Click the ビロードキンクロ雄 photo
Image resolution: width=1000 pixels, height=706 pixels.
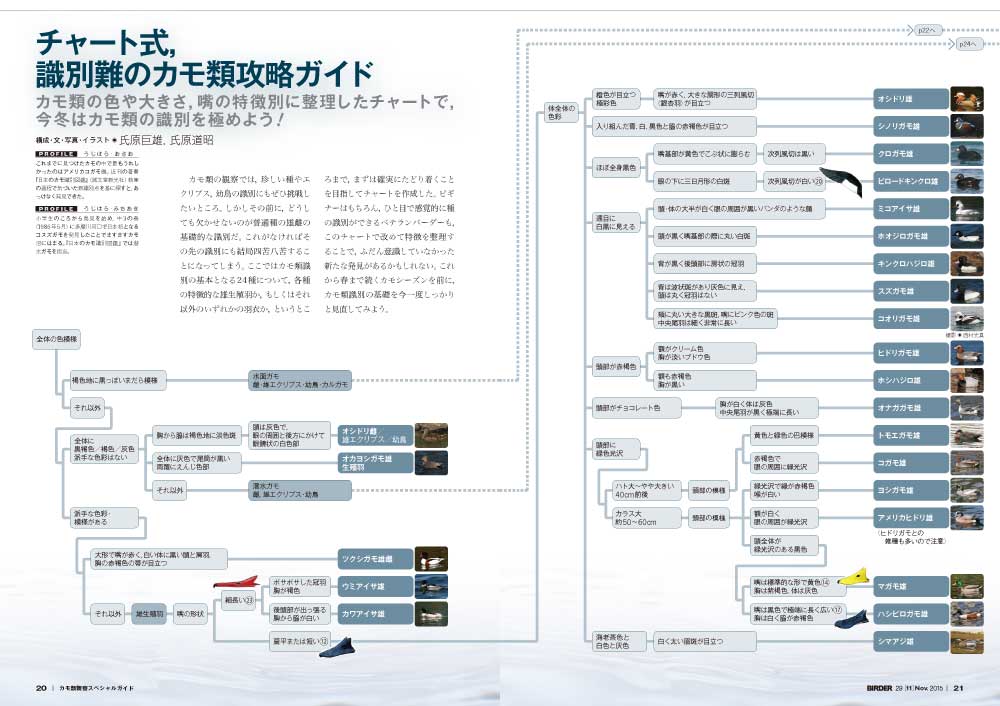[967, 181]
